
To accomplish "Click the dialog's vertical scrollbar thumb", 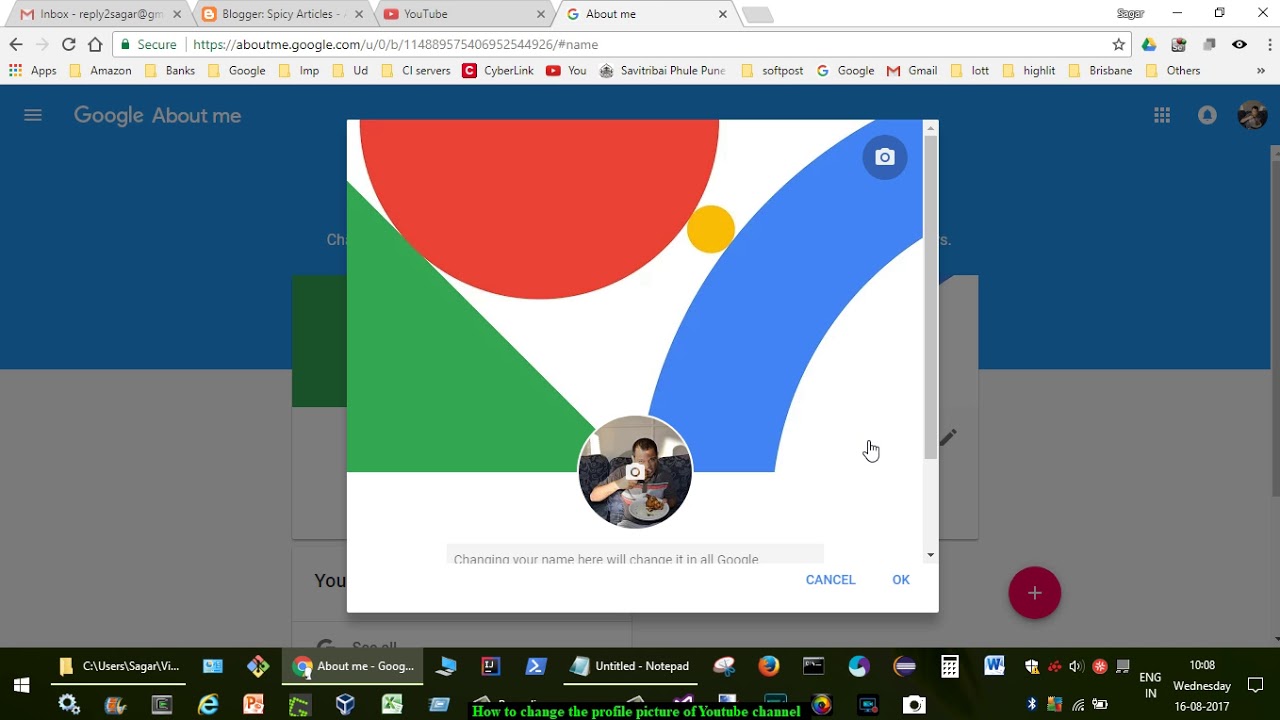I will point(931,297).
